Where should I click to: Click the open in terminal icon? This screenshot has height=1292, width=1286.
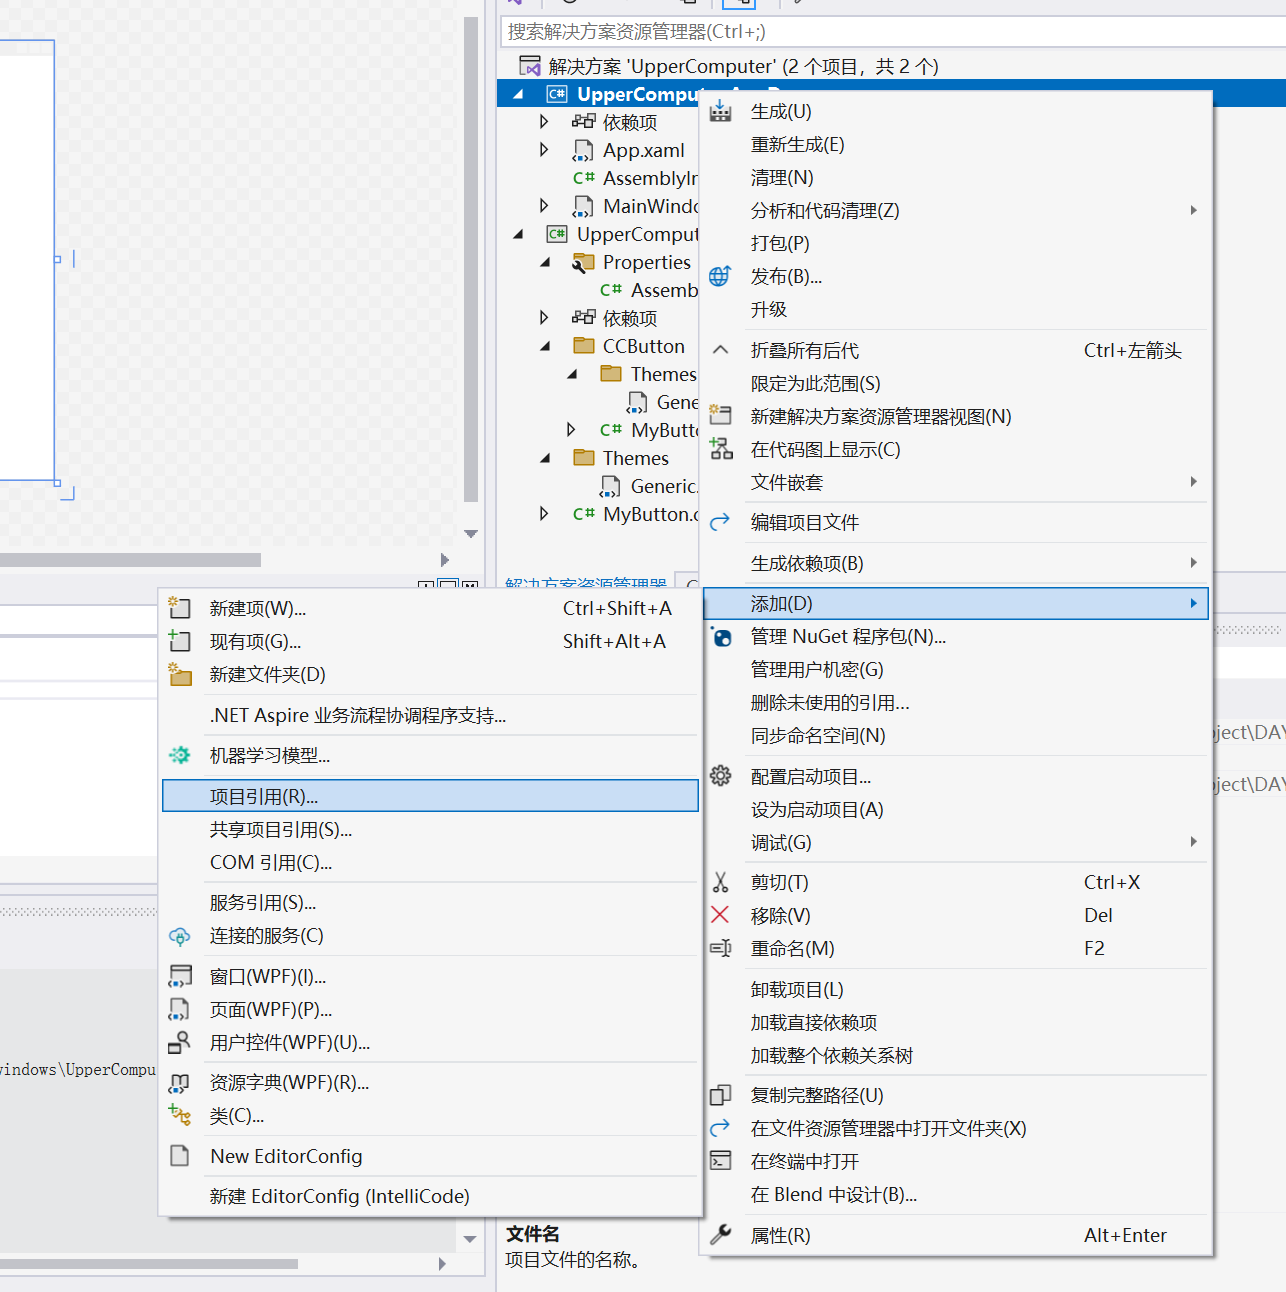coord(720,1161)
